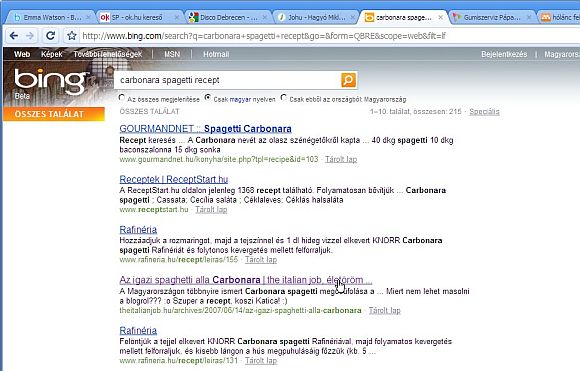
Task: Close the Disco Debrecen tab
Action: tap(264, 17)
